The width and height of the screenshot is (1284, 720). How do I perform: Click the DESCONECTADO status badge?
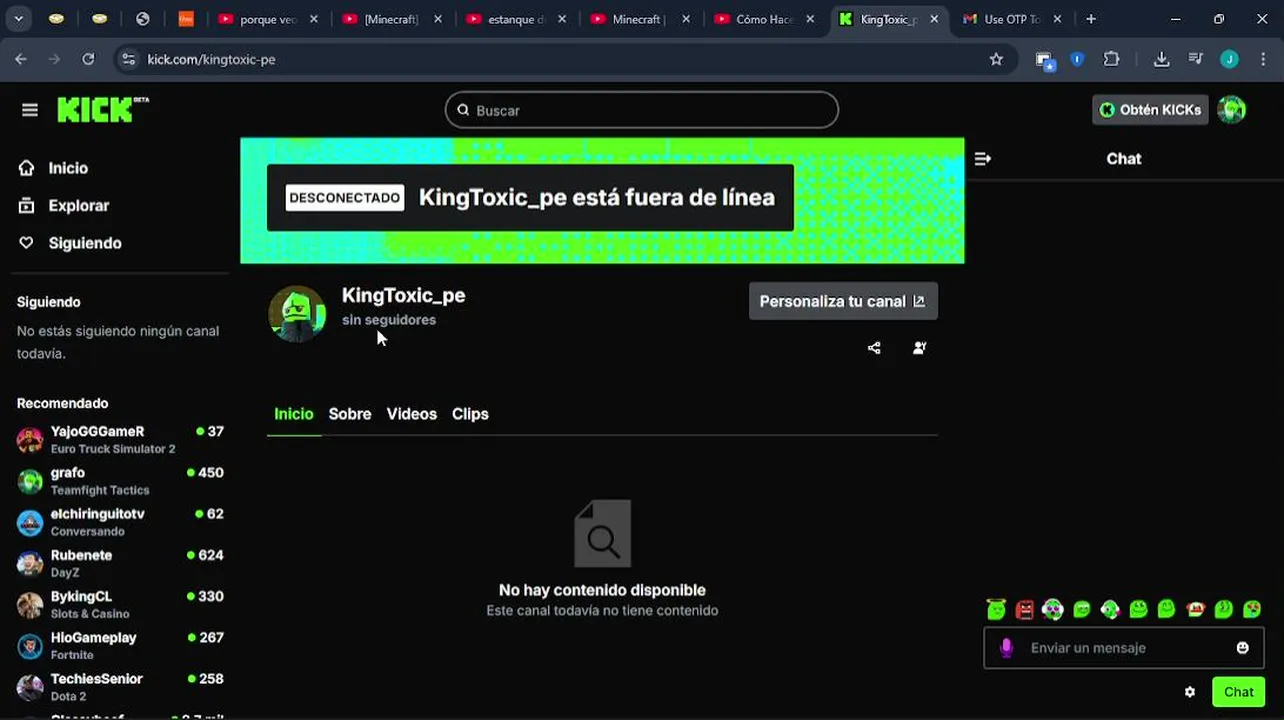click(344, 198)
